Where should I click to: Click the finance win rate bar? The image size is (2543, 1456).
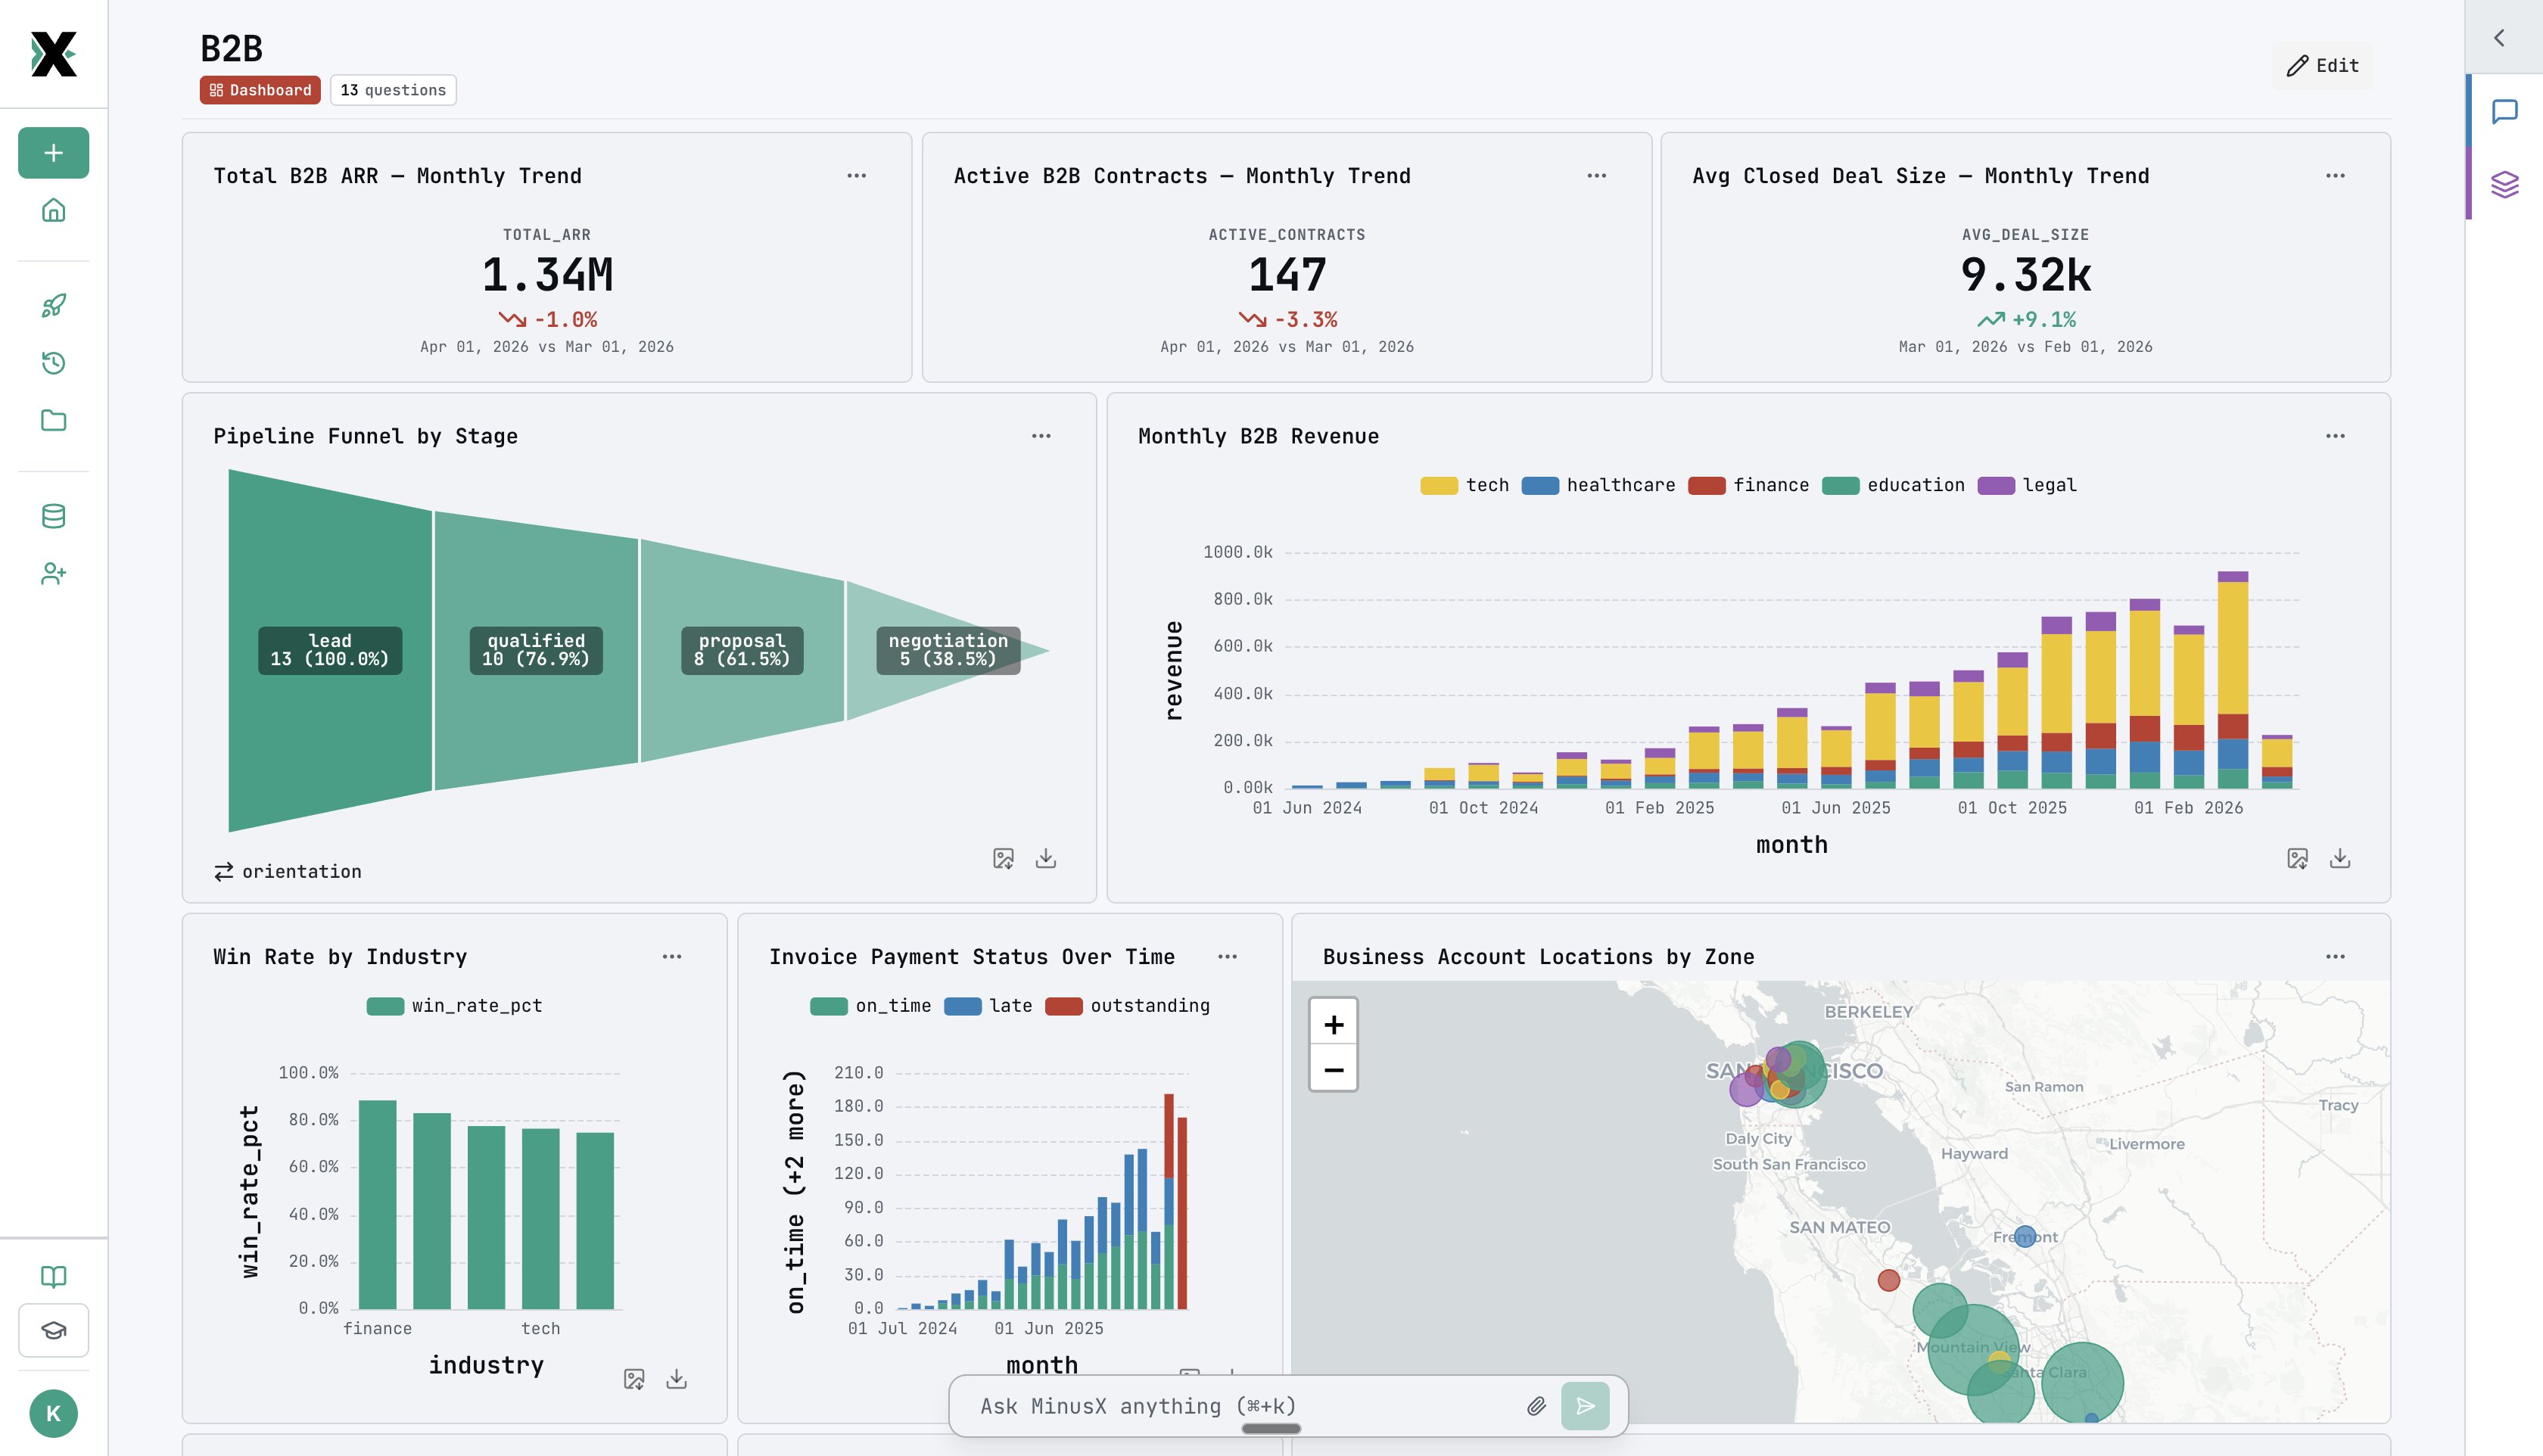tap(377, 1204)
